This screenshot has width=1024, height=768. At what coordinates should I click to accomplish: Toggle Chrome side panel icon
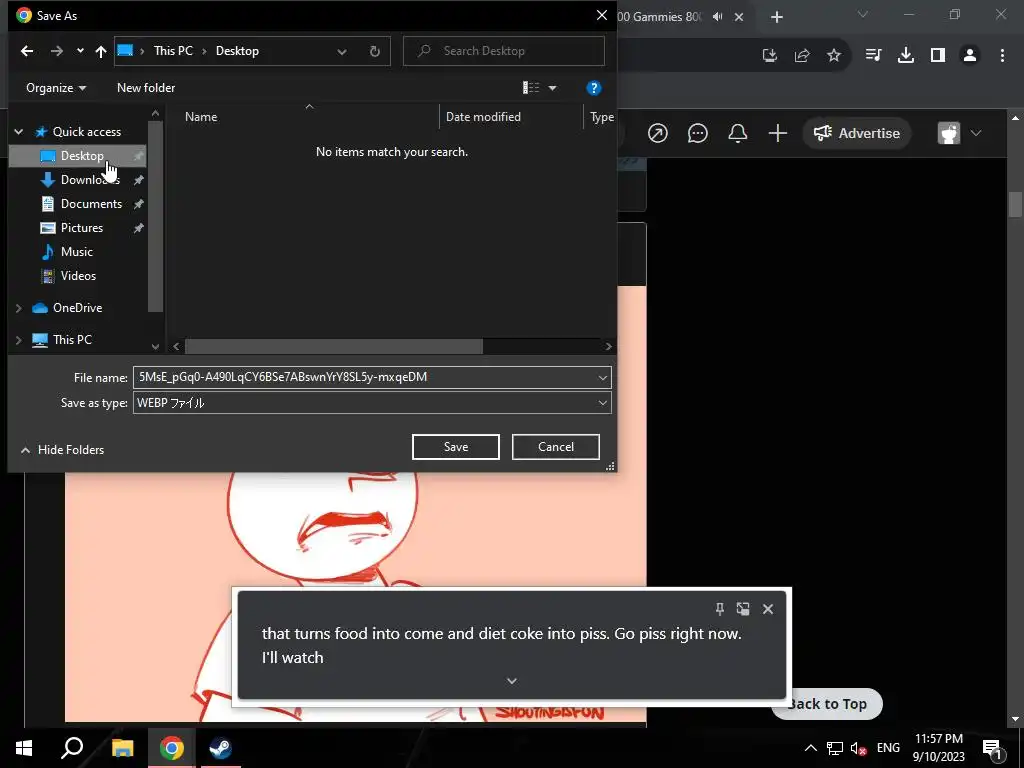(938, 56)
